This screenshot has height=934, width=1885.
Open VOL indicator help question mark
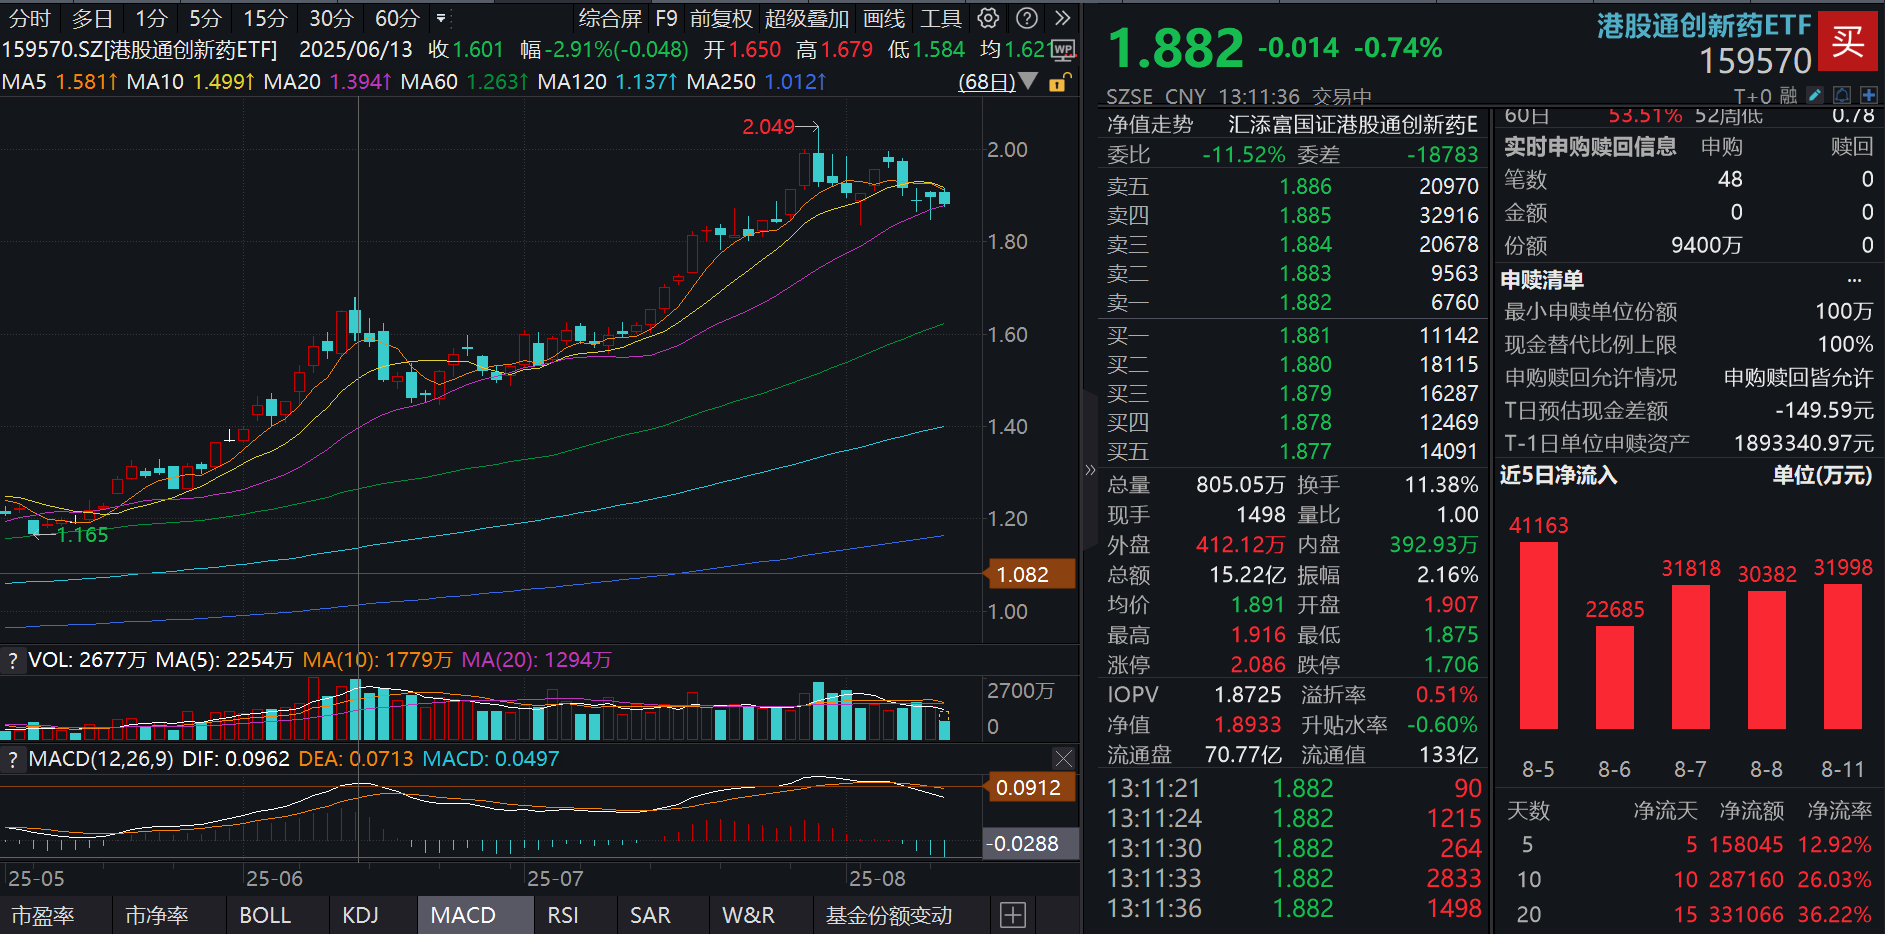pos(13,660)
